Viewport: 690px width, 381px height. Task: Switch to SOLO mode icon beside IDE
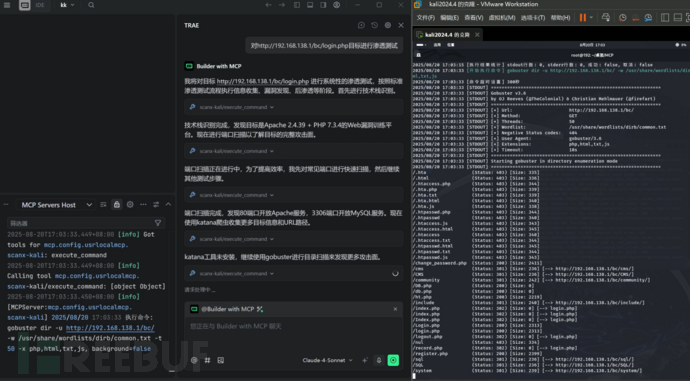25,5
